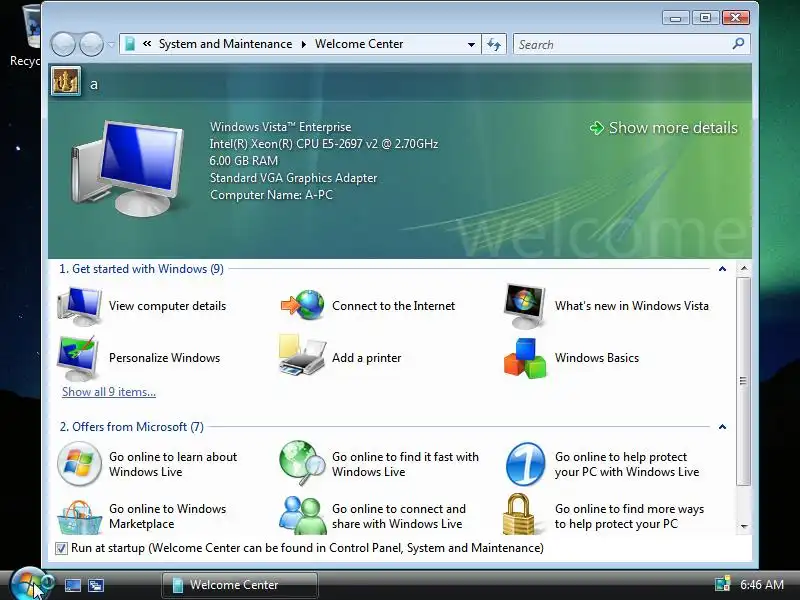This screenshot has width=800, height=600.
Task: Go forward with the Forward arrow button
Action: click(x=91, y=44)
